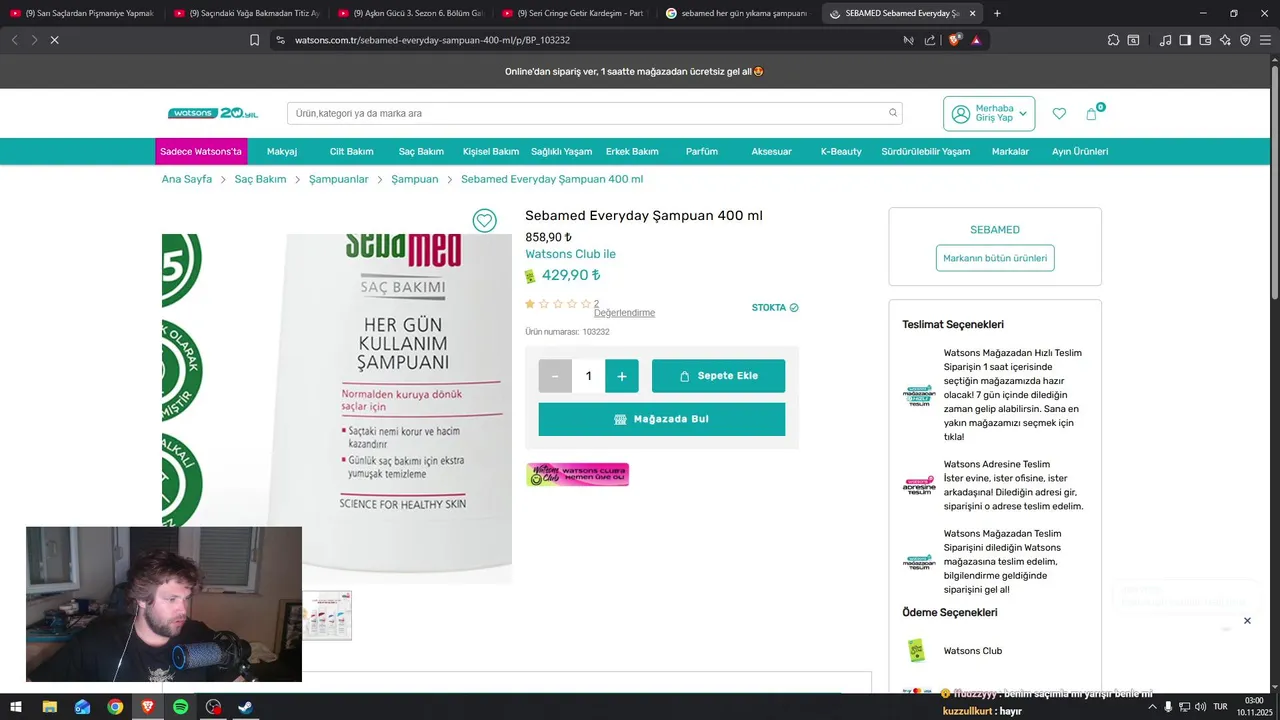Open the Merhaba Giriş Yap account dropdown
This screenshot has height=720, width=1280.
989,114
